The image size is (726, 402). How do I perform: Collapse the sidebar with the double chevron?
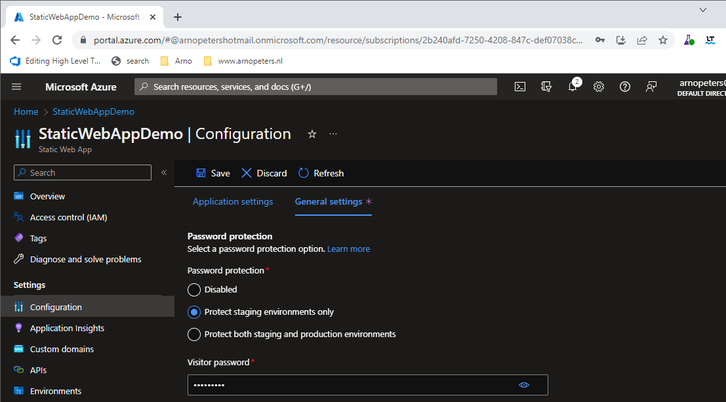164,173
